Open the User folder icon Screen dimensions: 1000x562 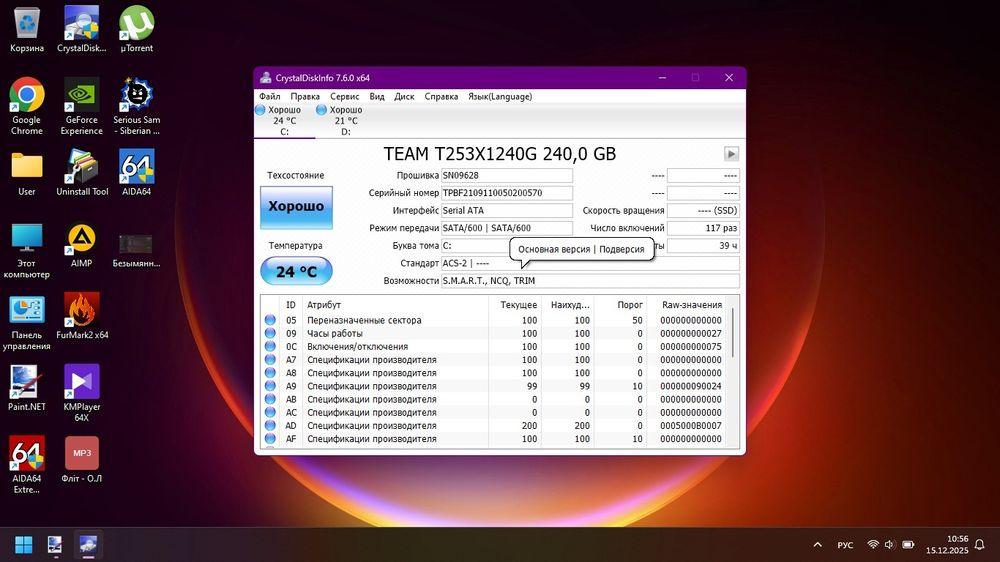pyautogui.click(x=27, y=173)
